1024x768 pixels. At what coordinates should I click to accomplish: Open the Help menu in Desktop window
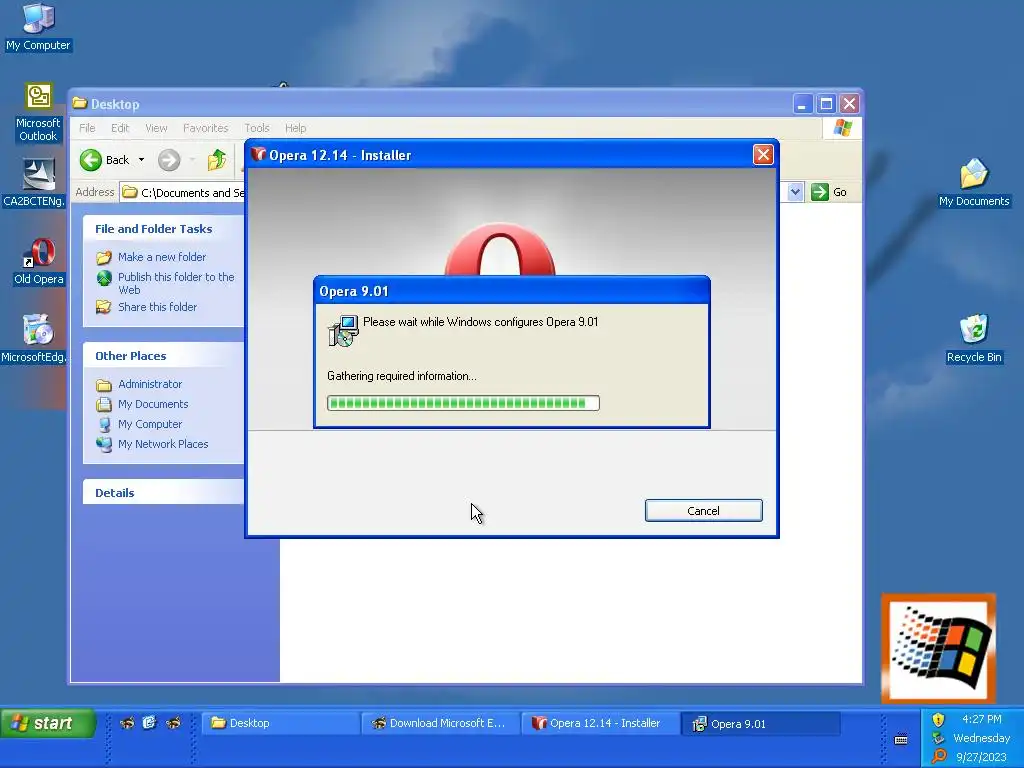pyautogui.click(x=295, y=128)
